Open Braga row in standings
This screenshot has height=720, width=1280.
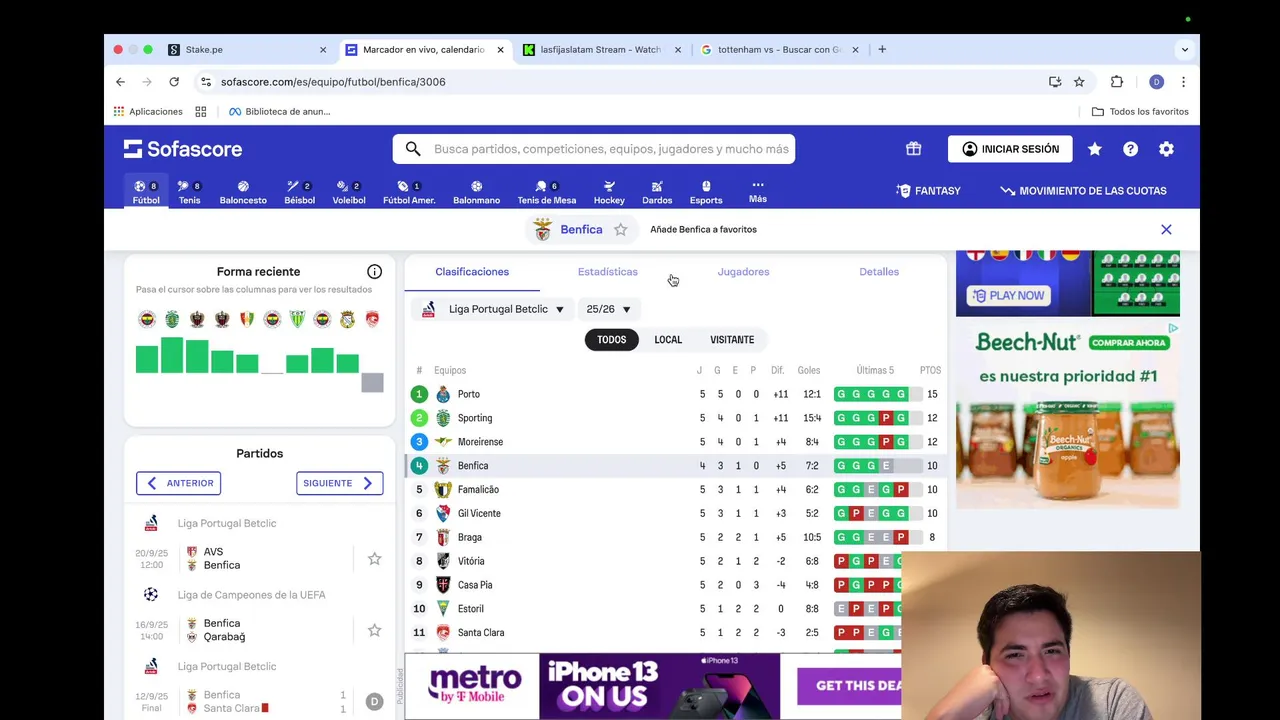point(675,537)
